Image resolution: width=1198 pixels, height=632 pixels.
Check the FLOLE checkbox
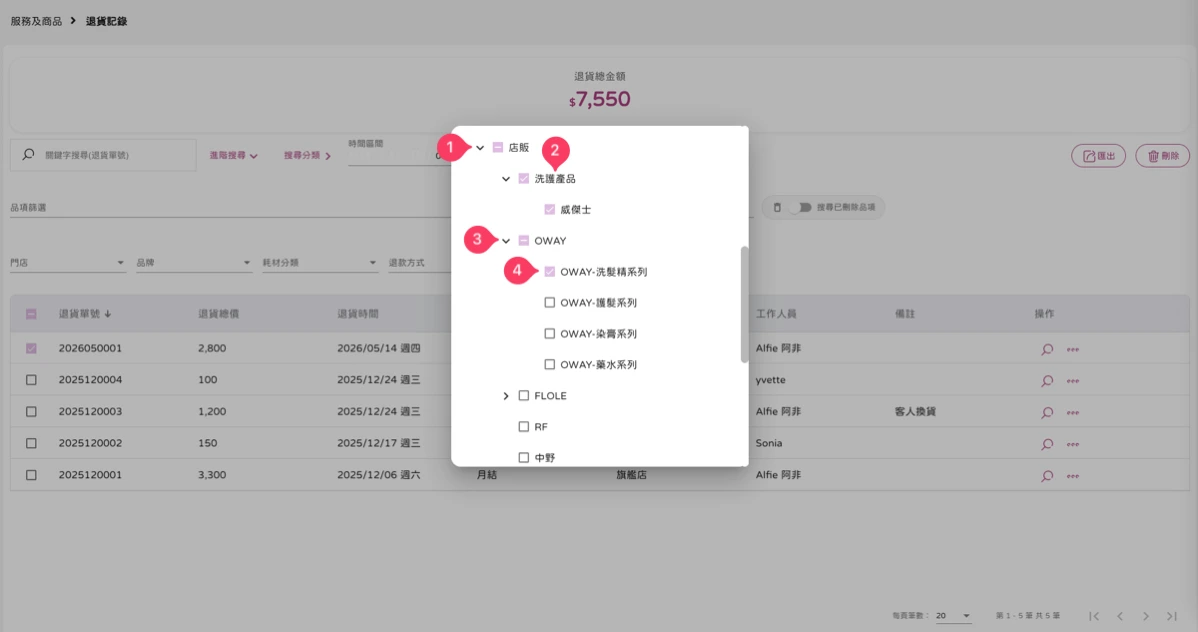[x=523, y=396]
